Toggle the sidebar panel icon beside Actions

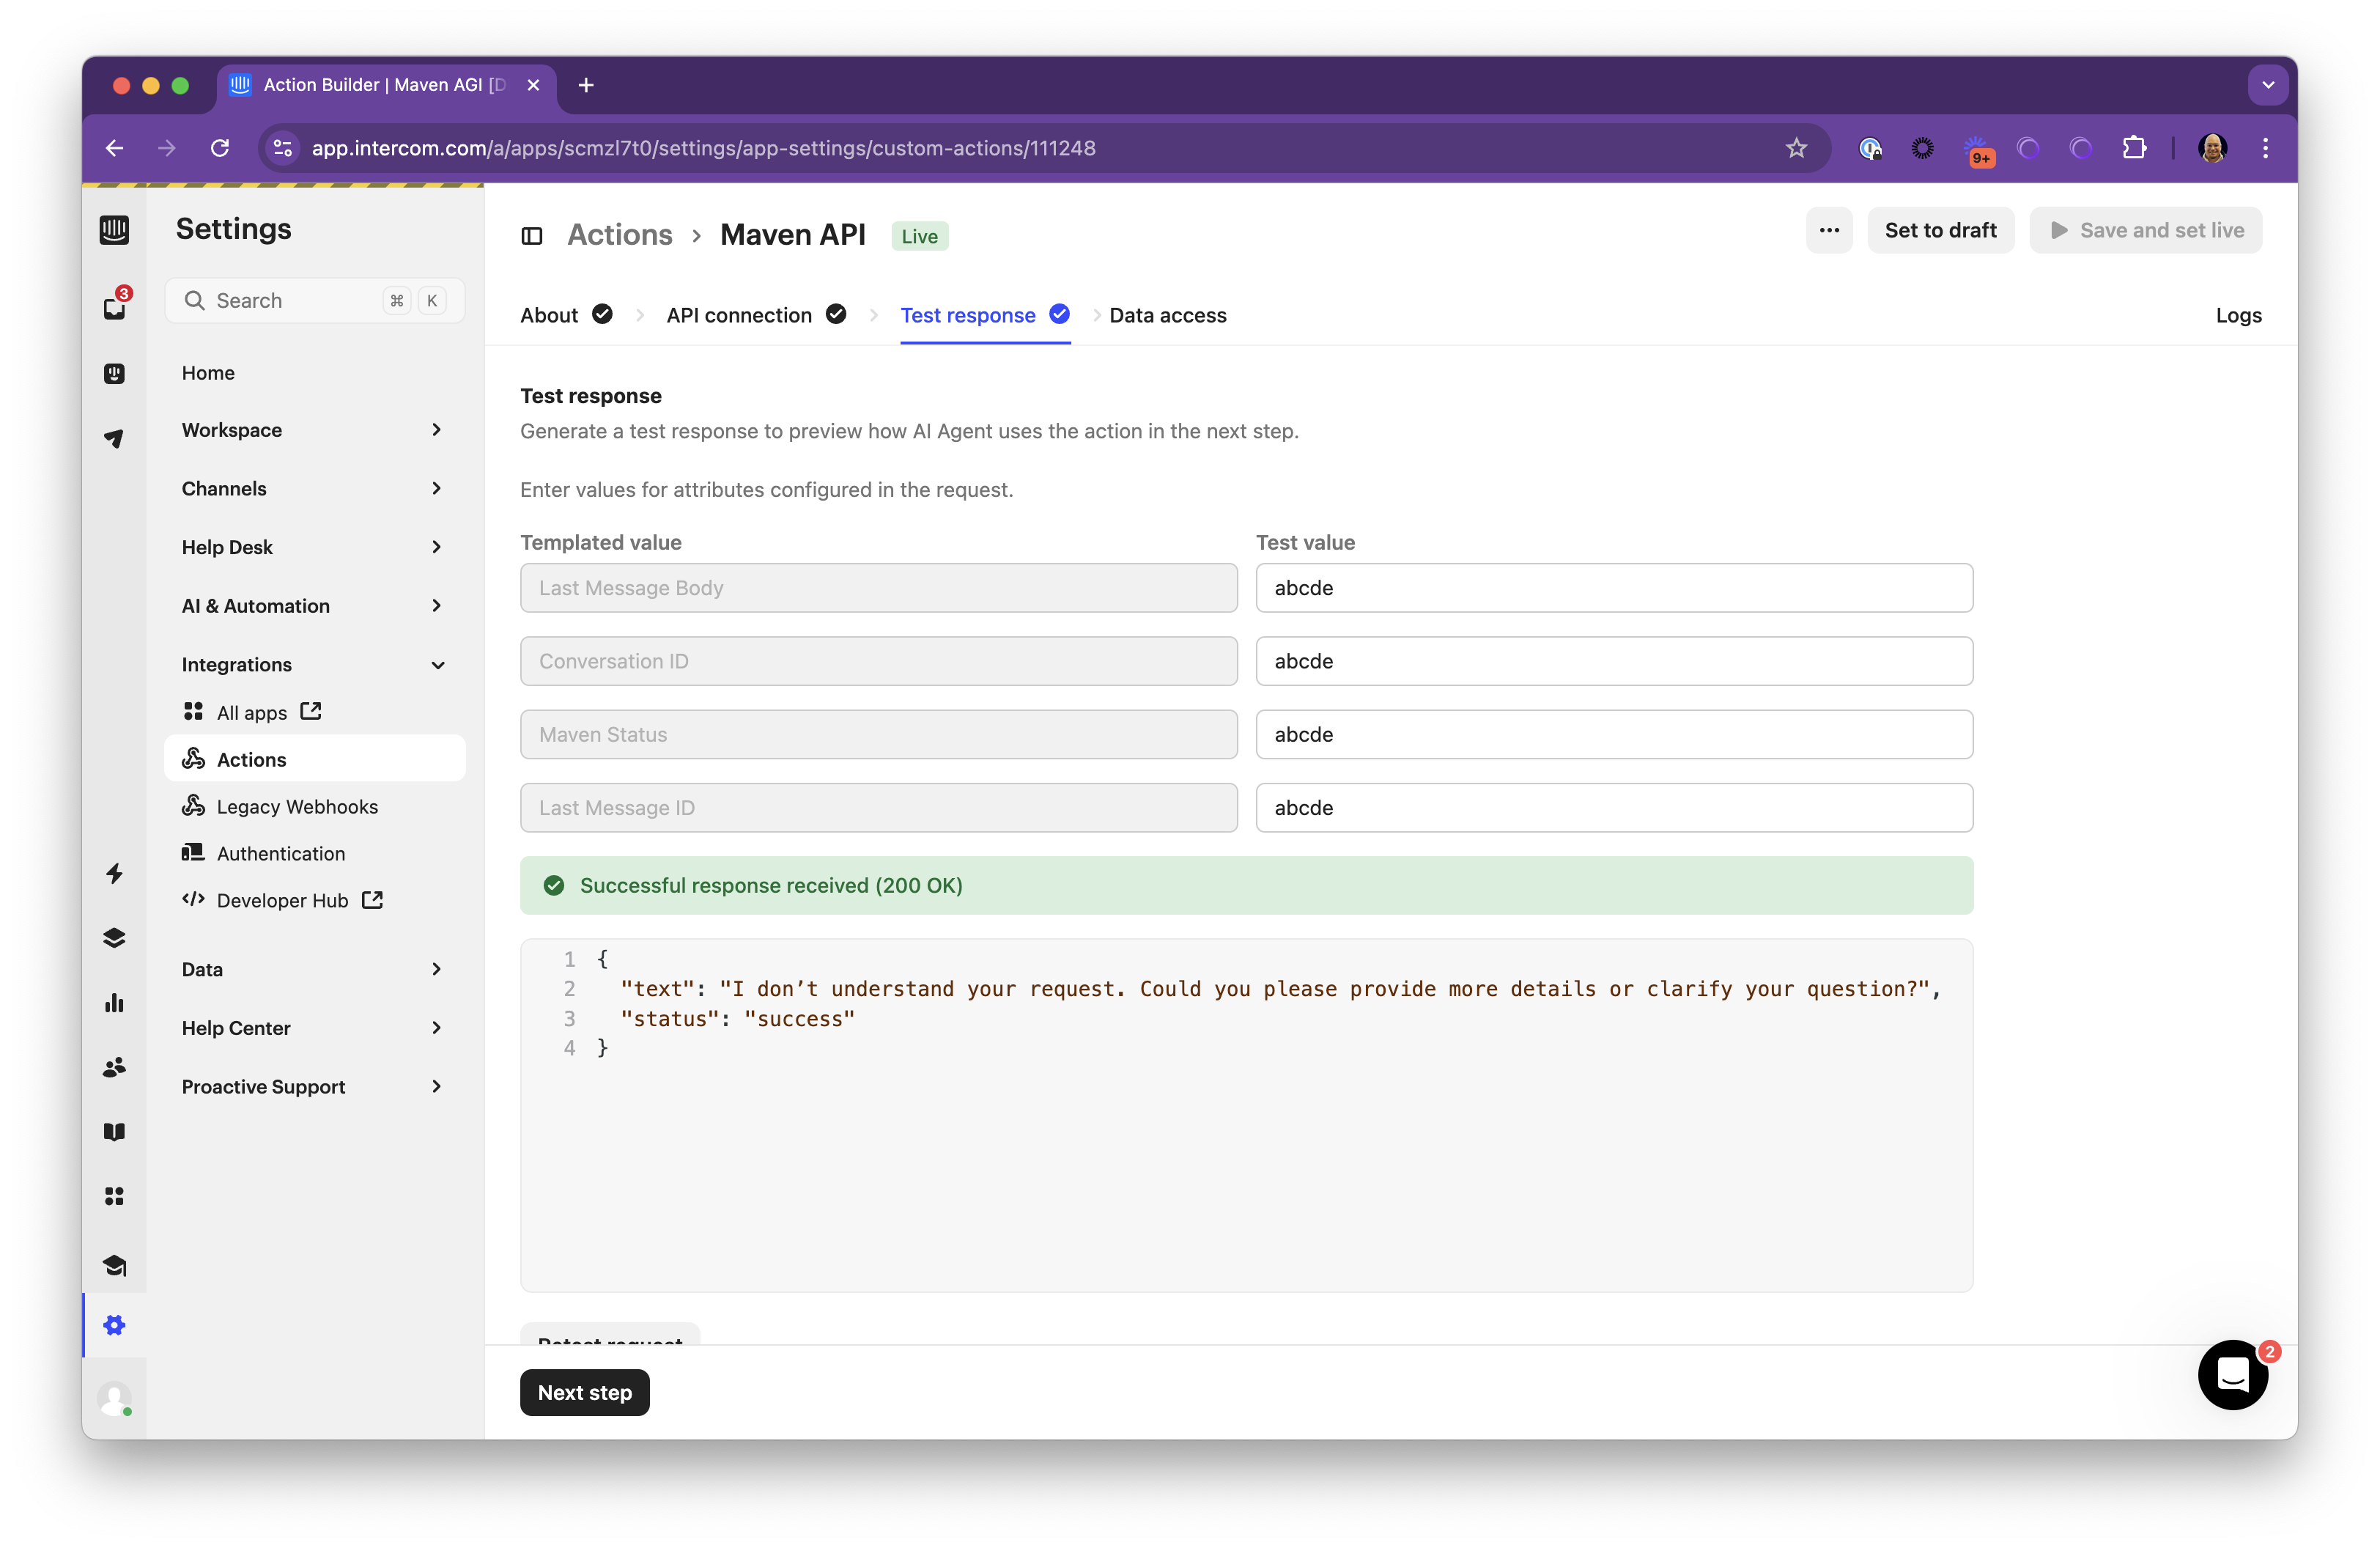click(532, 236)
